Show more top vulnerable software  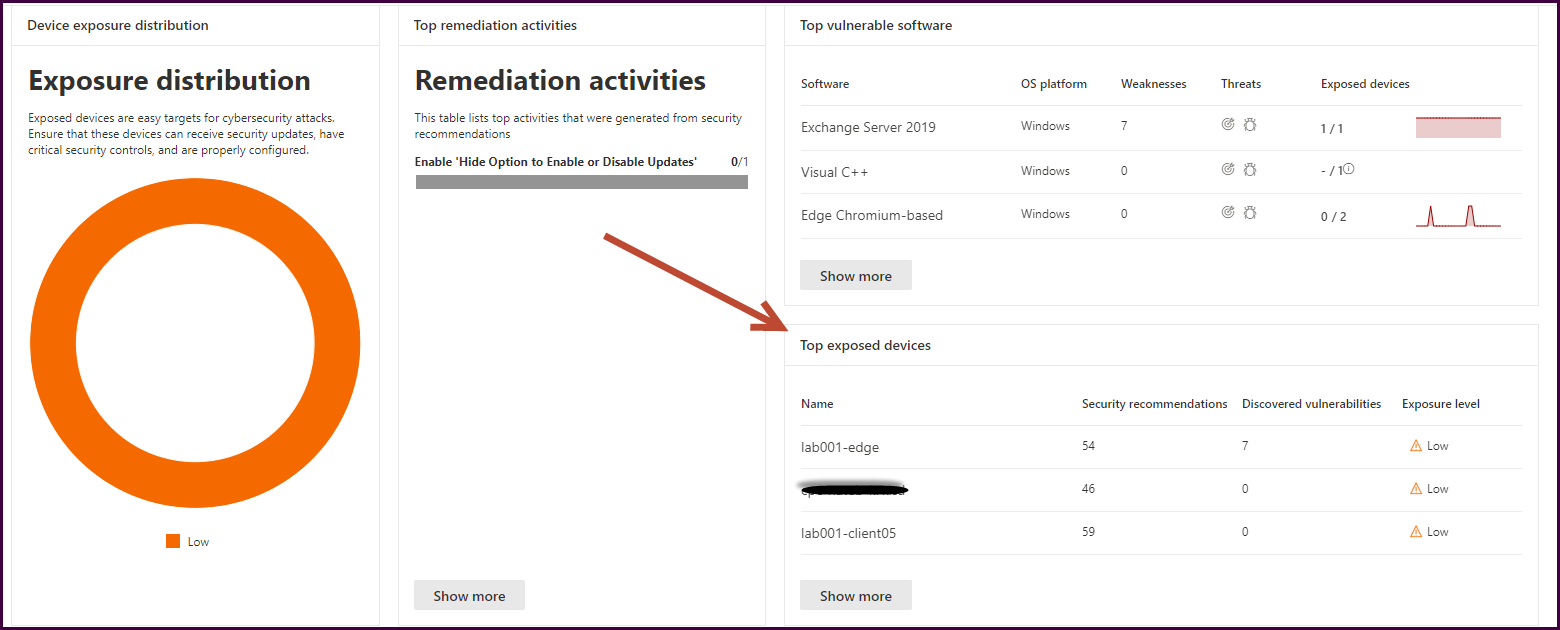coord(855,276)
